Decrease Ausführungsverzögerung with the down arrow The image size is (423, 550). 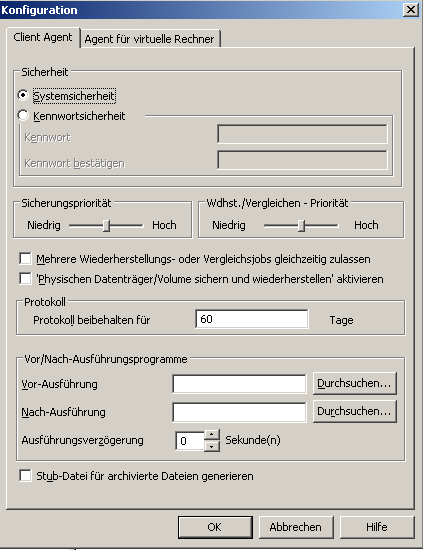[x=212, y=446]
